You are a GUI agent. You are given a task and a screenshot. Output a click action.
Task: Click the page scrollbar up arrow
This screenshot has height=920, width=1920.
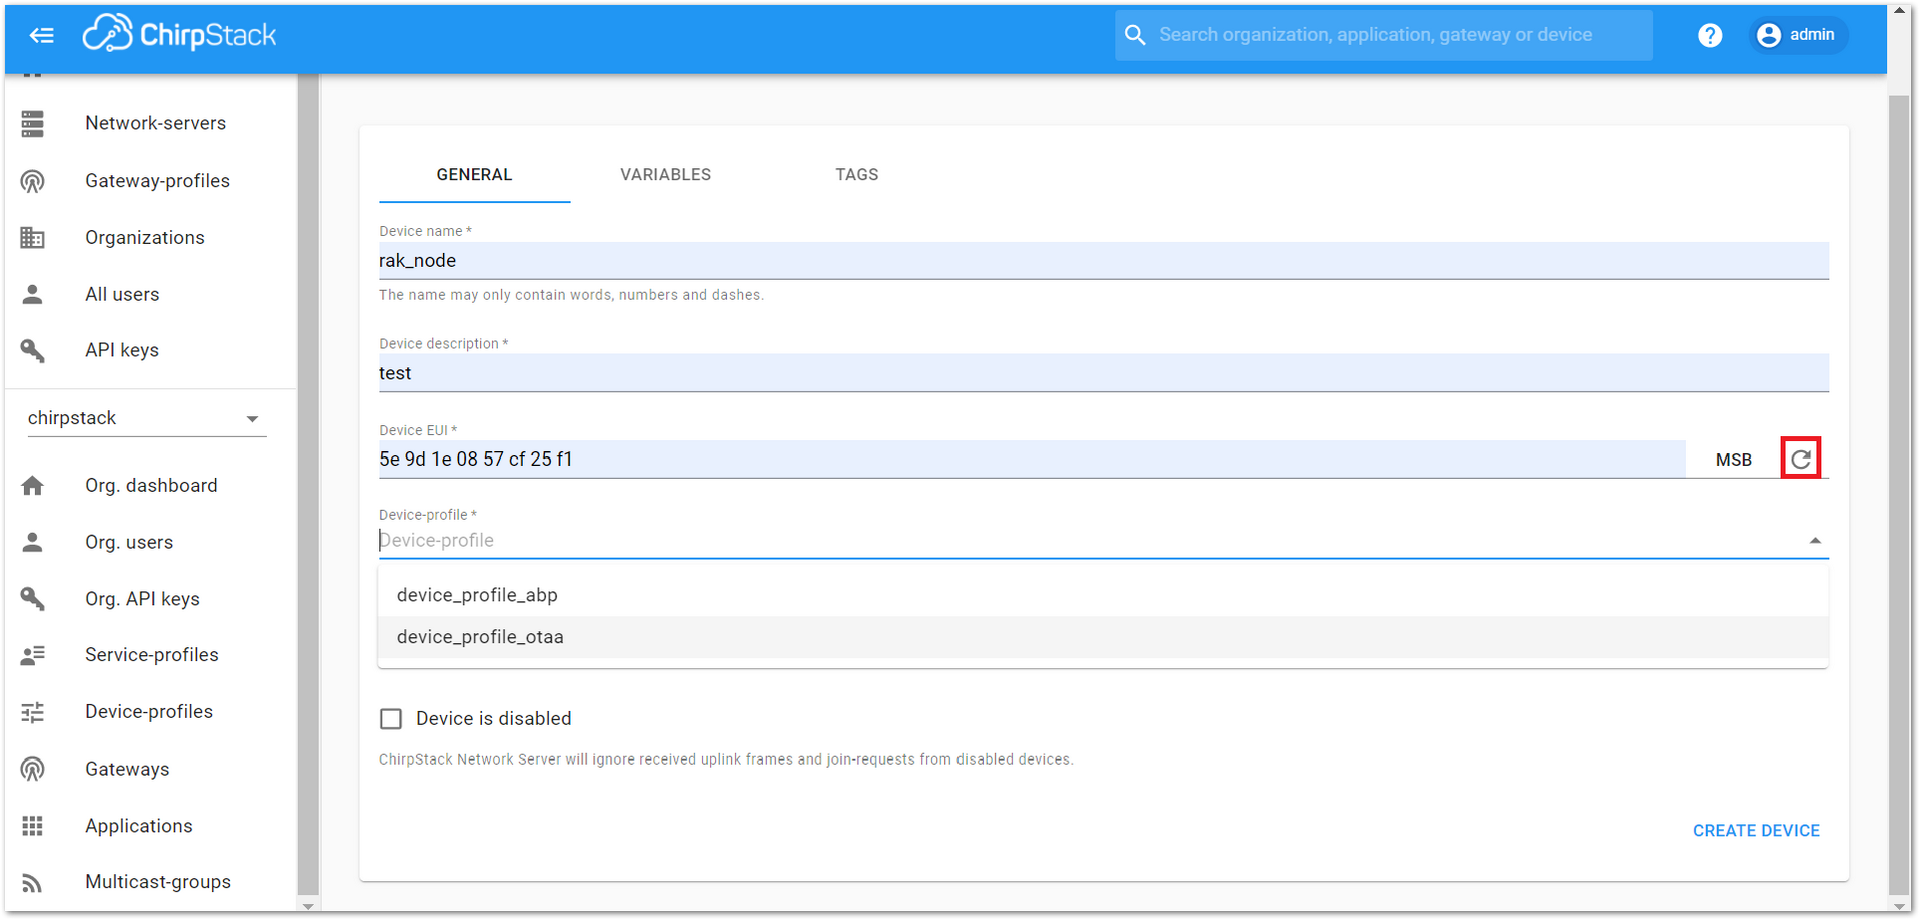(x=1900, y=11)
